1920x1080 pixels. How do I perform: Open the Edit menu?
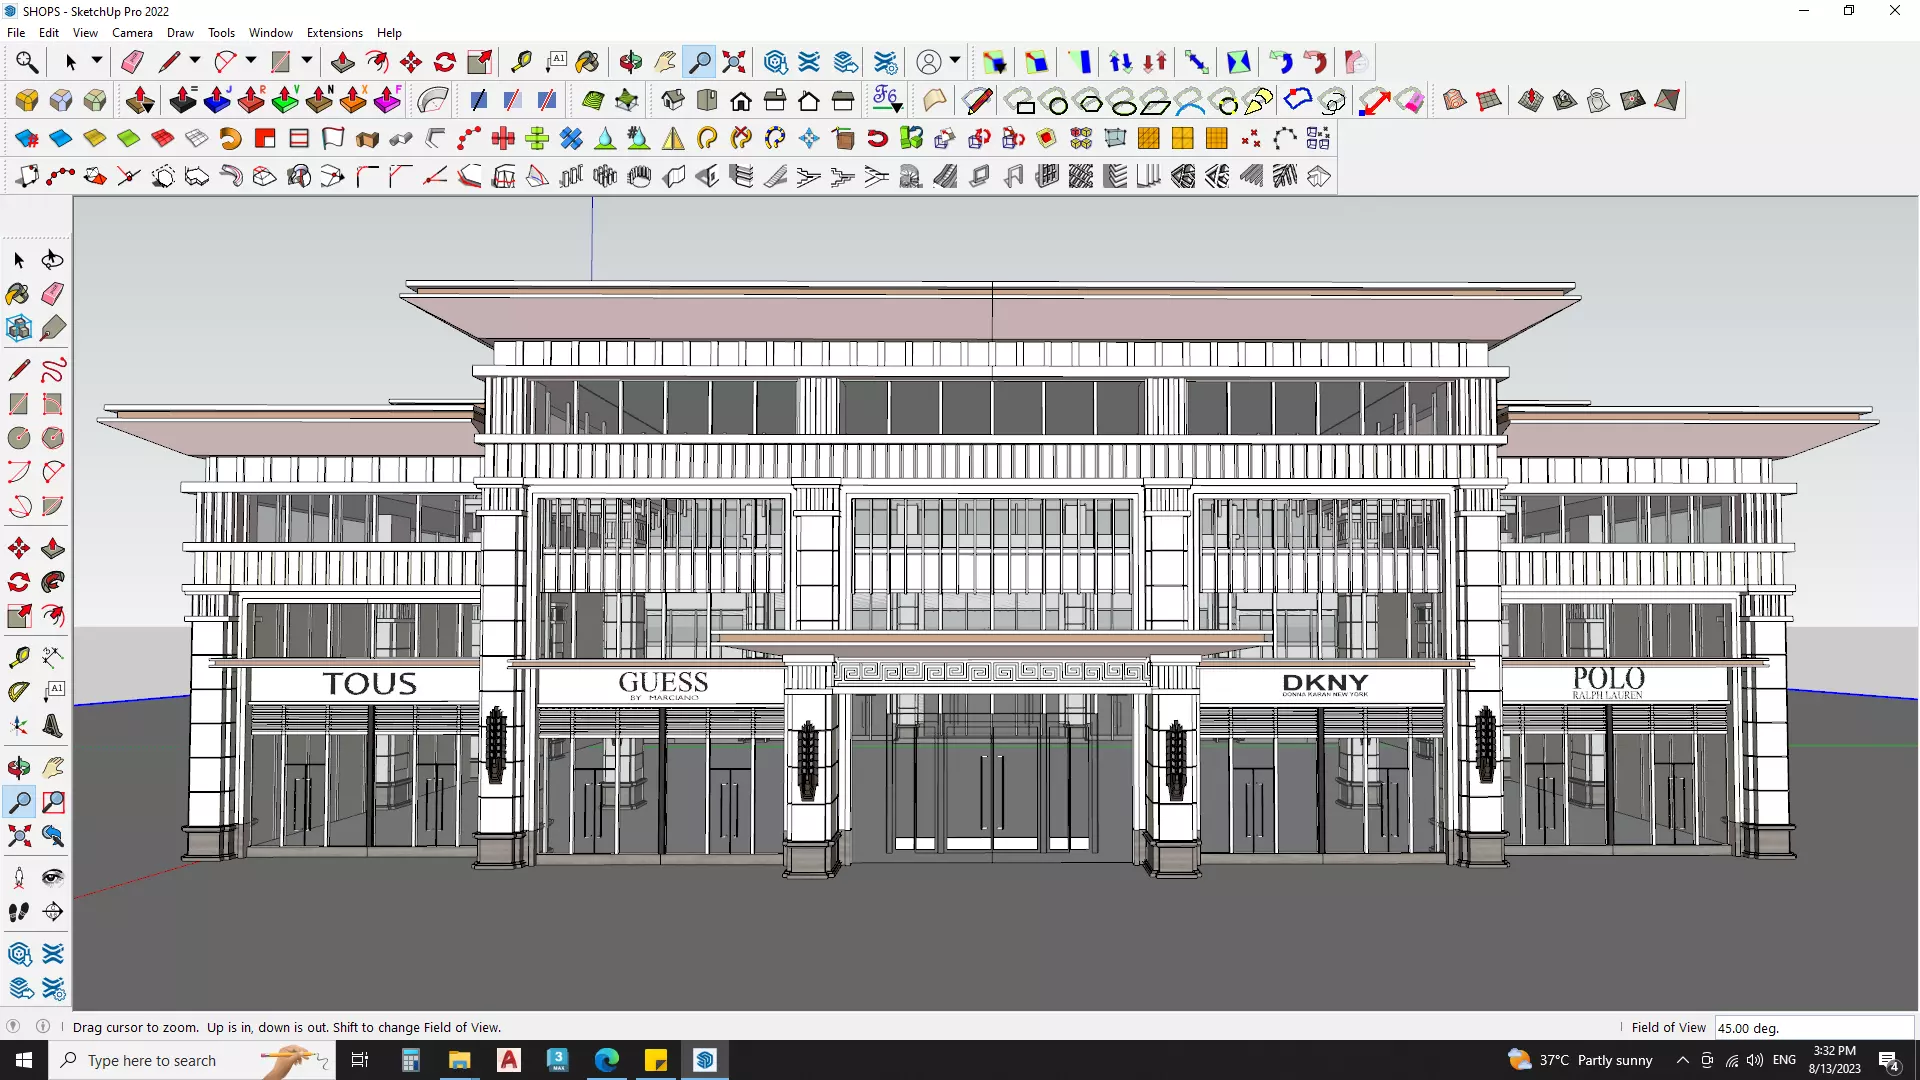(x=49, y=33)
